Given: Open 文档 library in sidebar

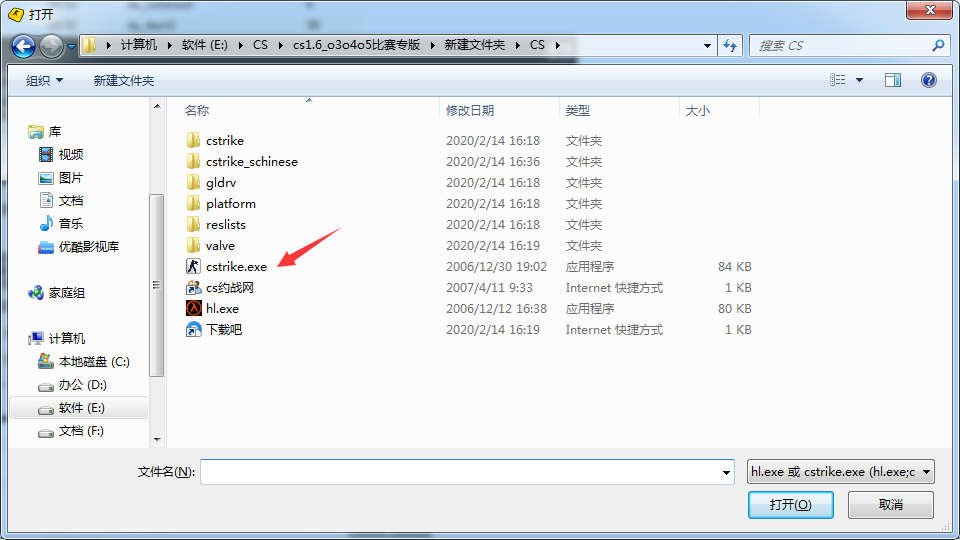Looking at the screenshot, I should 70,200.
